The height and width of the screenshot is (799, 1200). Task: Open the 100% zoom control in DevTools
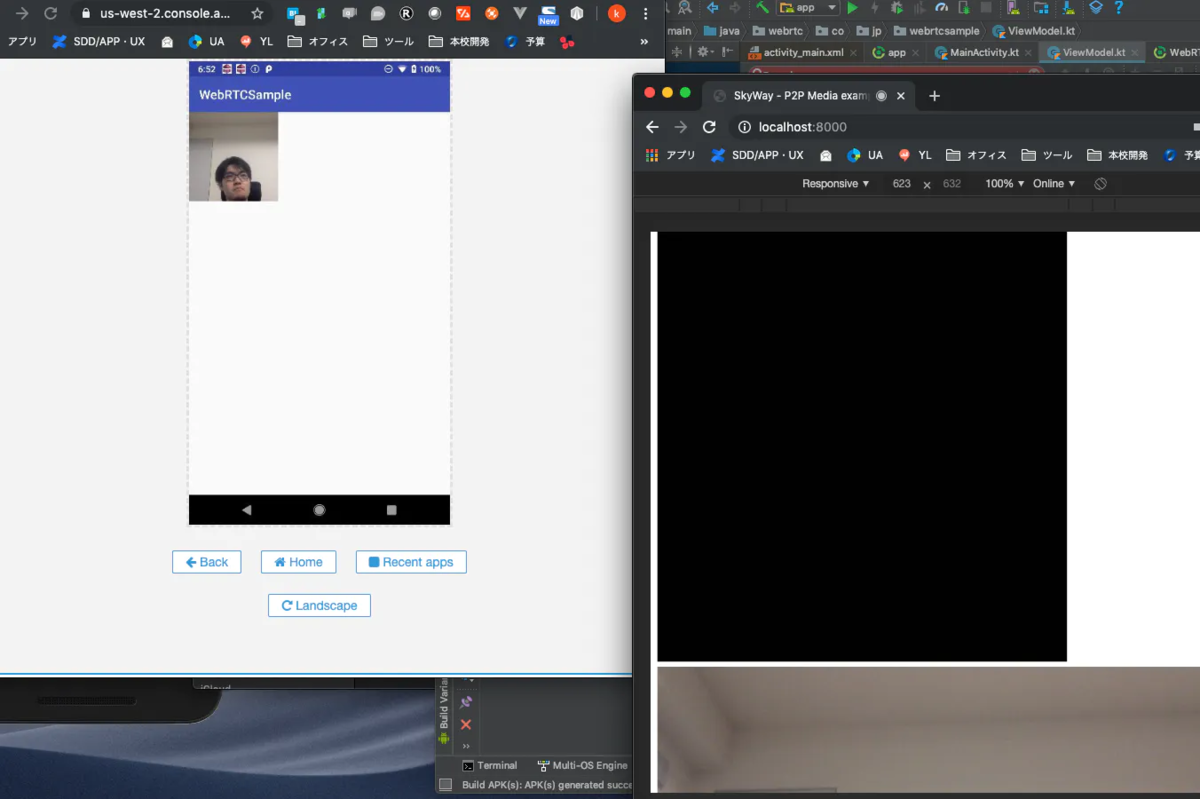click(1000, 183)
